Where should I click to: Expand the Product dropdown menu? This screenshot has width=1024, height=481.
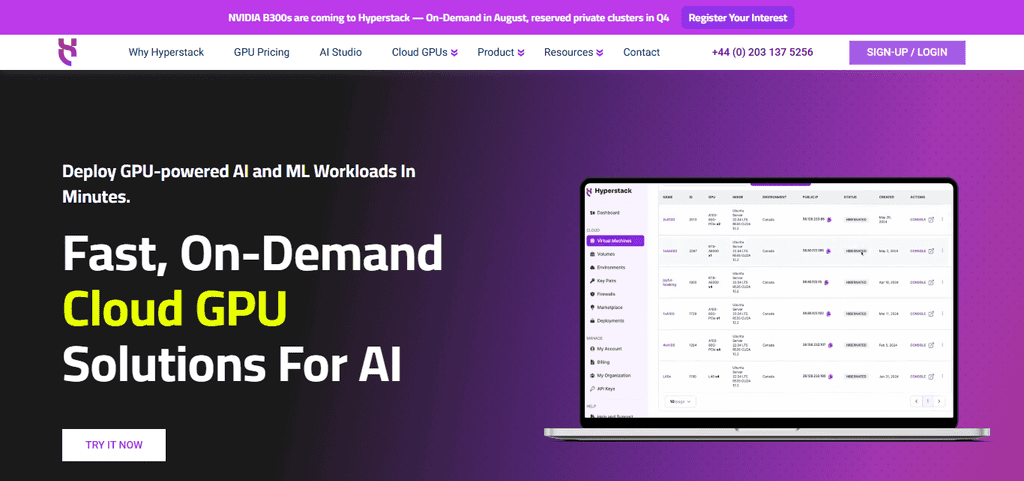coord(501,52)
